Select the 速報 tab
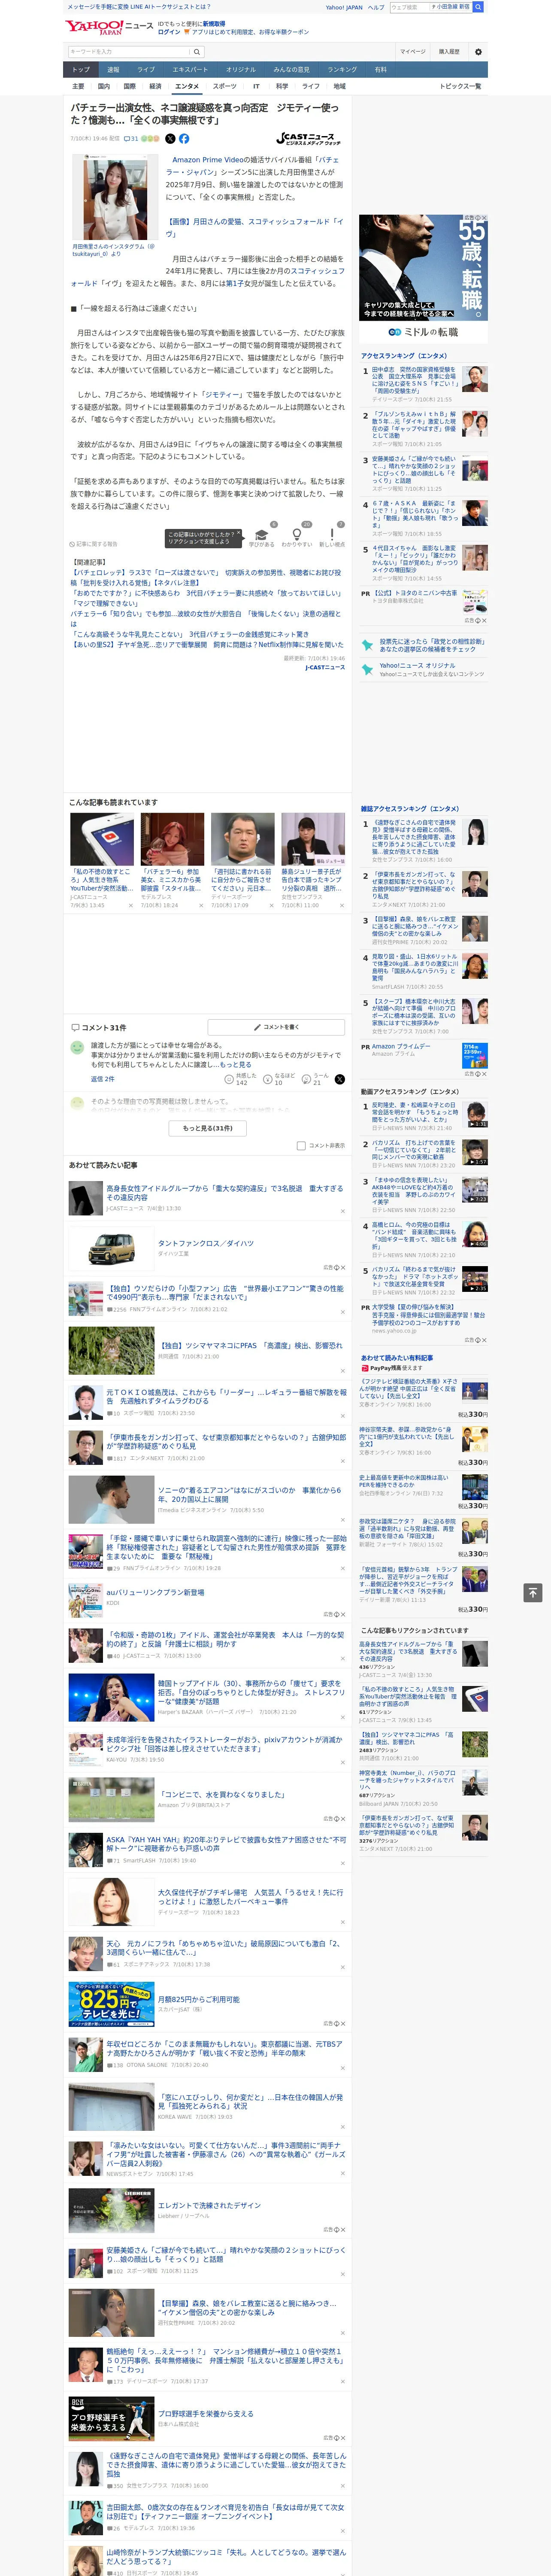Image resolution: width=551 pixels, height=2576 pixels. pos(113,69)
